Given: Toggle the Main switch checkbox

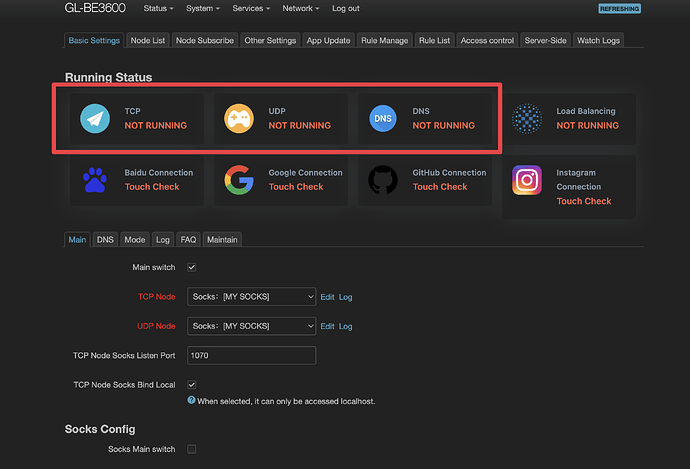Looking at the screenshot, I should pyautogui.click(x=192, y=268).
